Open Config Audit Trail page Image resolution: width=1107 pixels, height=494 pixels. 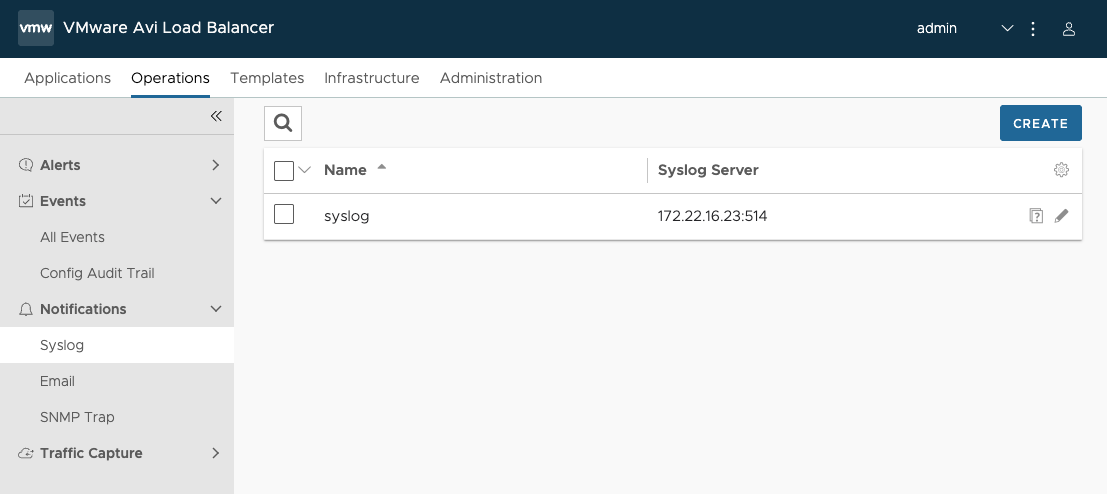pos(97,273)
